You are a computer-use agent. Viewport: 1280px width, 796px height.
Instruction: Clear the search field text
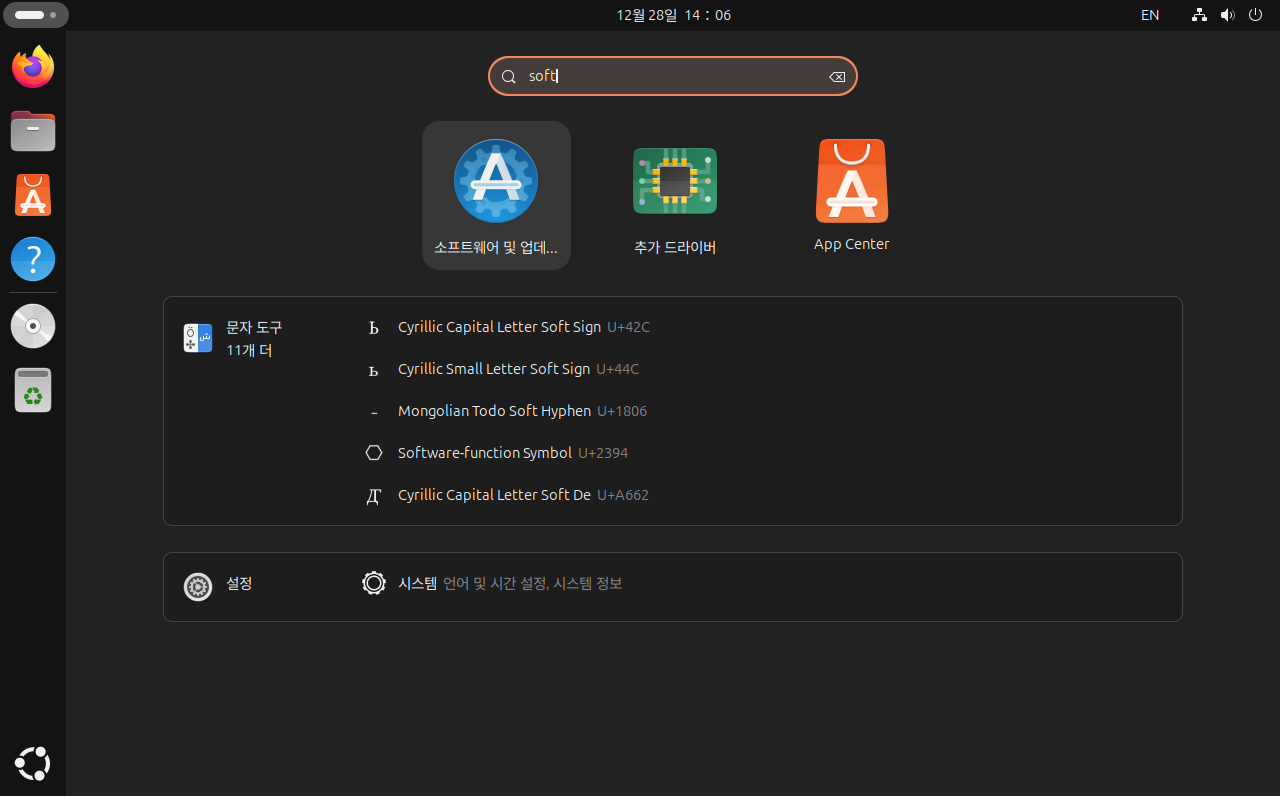(x=837, y=77)
